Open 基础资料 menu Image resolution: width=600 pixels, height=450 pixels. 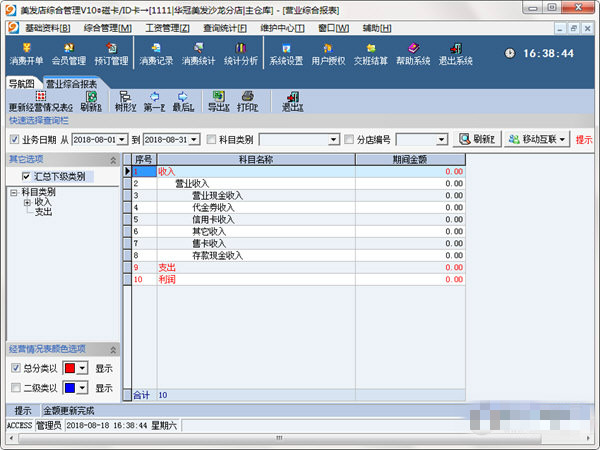coord(48,28)
